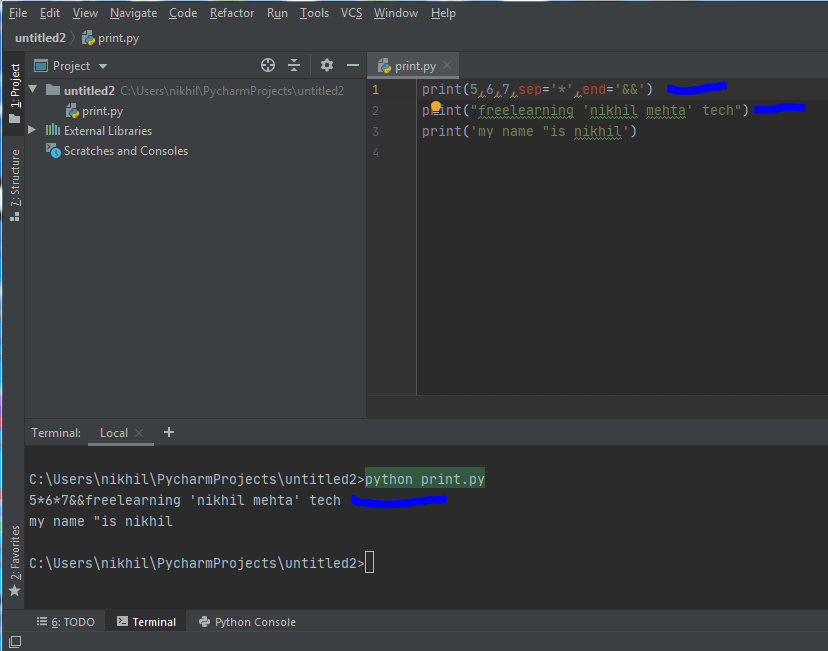Image resolution: width=828 pixels, height=651 pixels.
Task: Select External Libraries tree label
Action: pyautogui.click(x=108, y=130)
